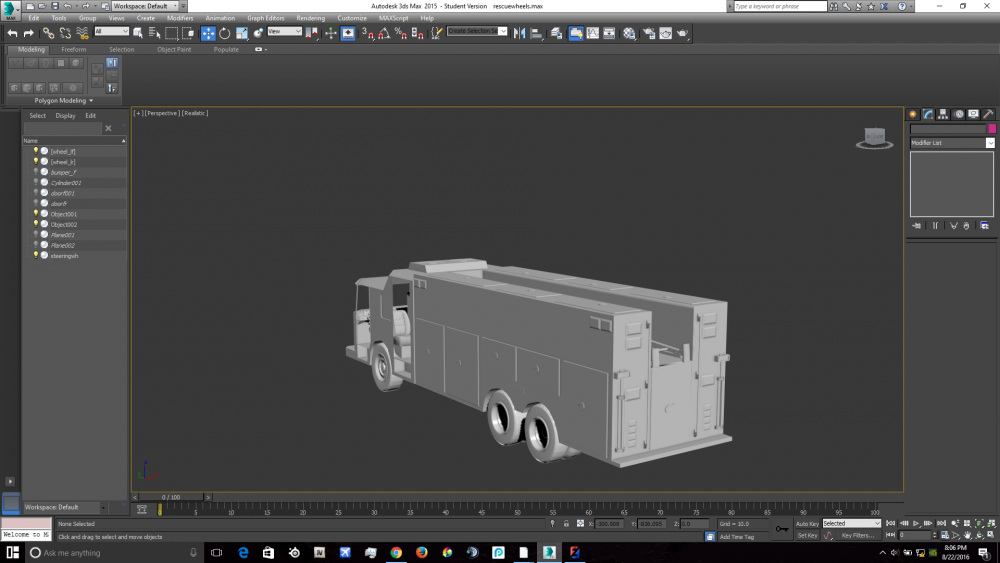Open the Material Editor icon
Viewport: 1000px width, 563px height.
point(629,33)
